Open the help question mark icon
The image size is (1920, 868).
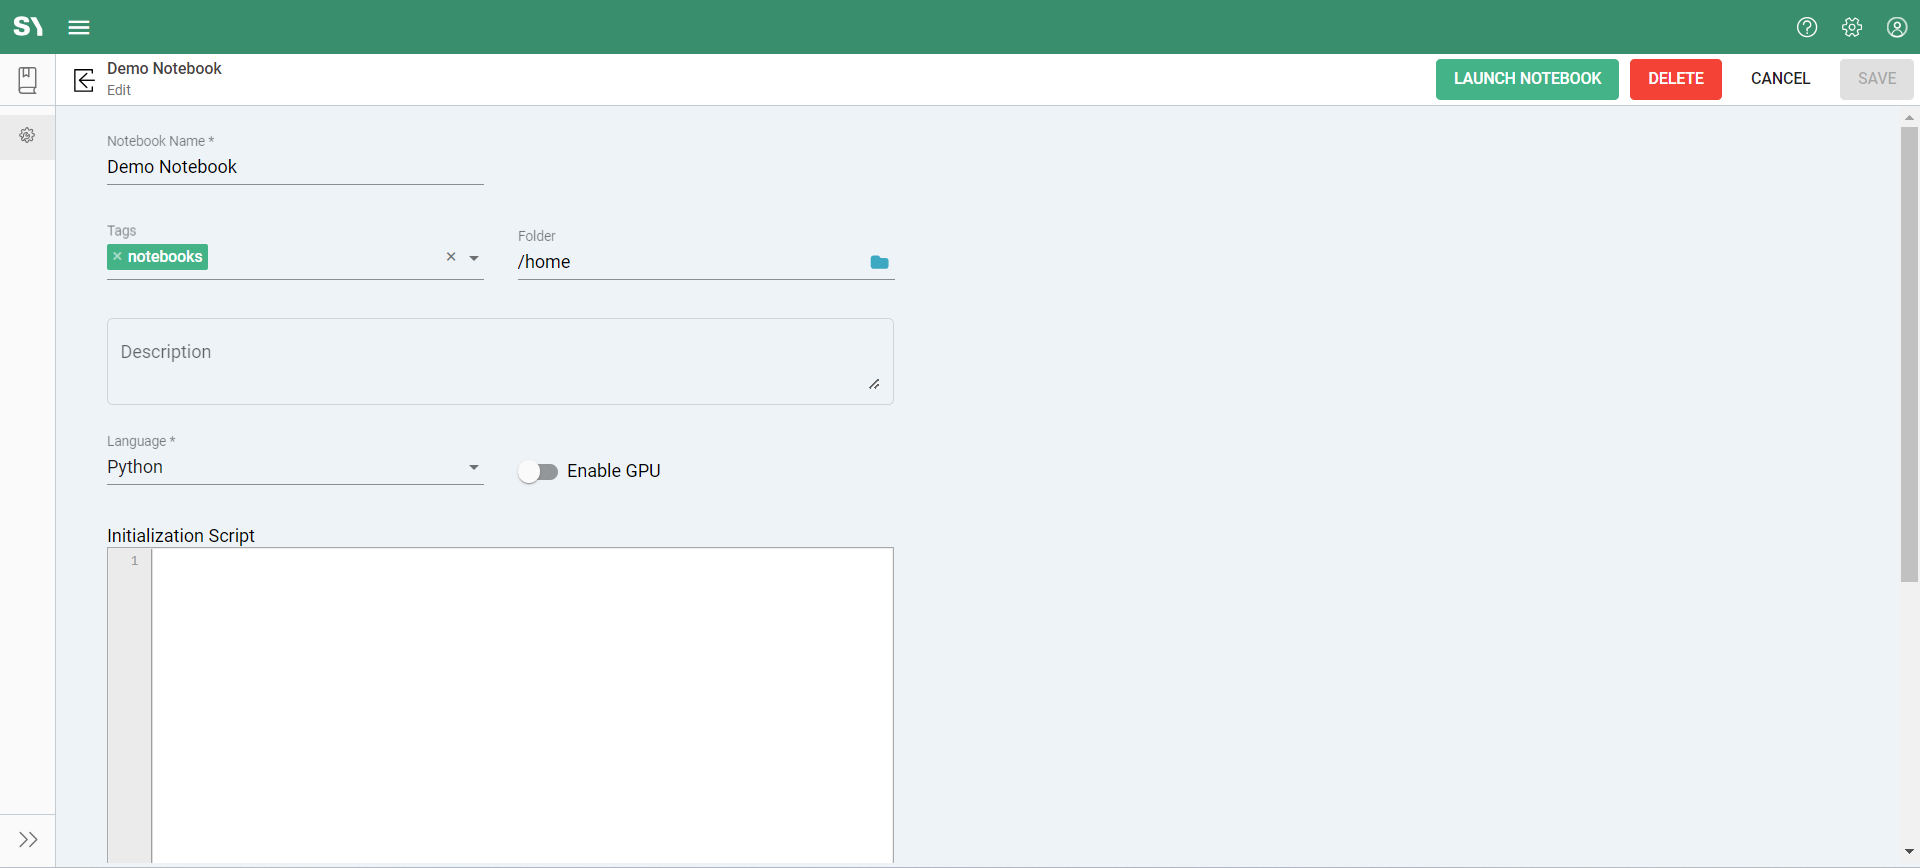pyautogui.click(x=1806, y=27)
